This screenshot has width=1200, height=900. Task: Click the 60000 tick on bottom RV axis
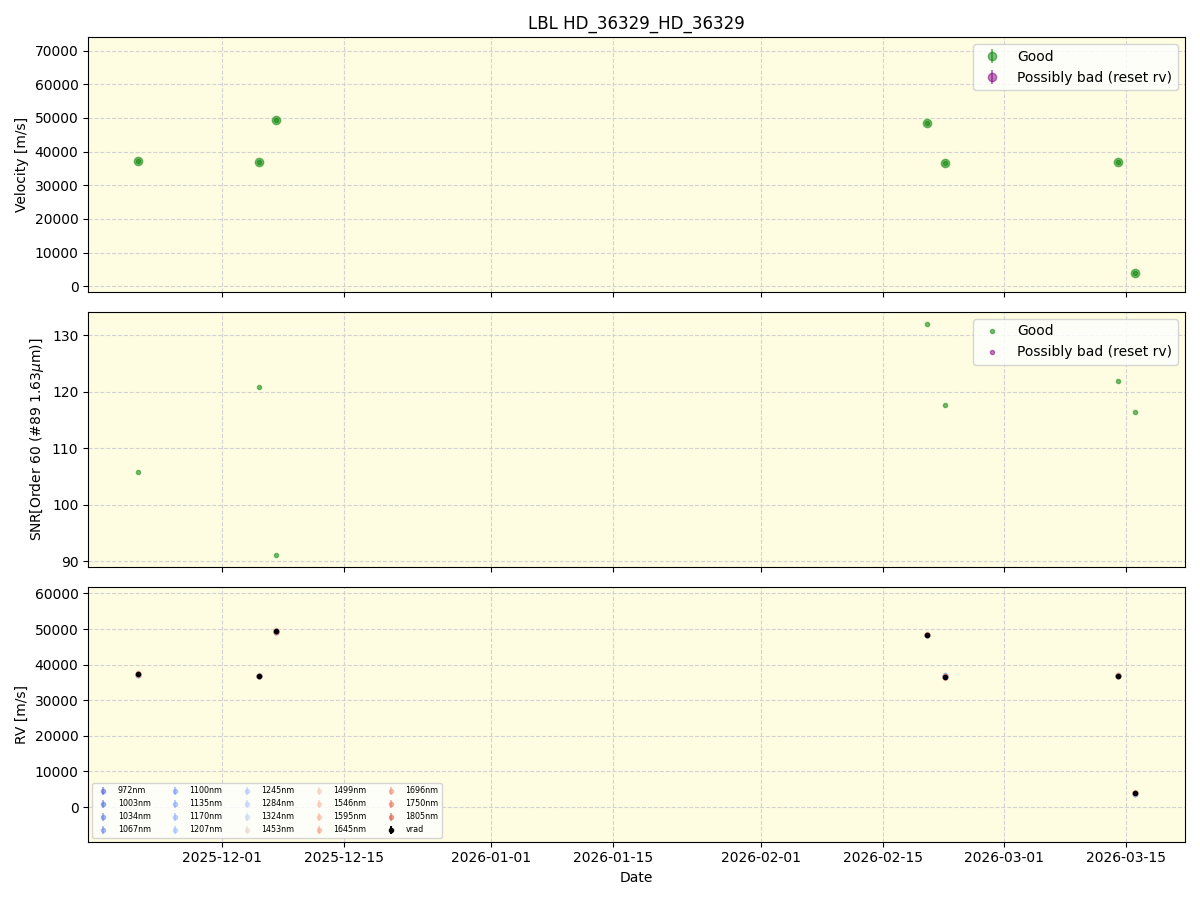(58, 594)
